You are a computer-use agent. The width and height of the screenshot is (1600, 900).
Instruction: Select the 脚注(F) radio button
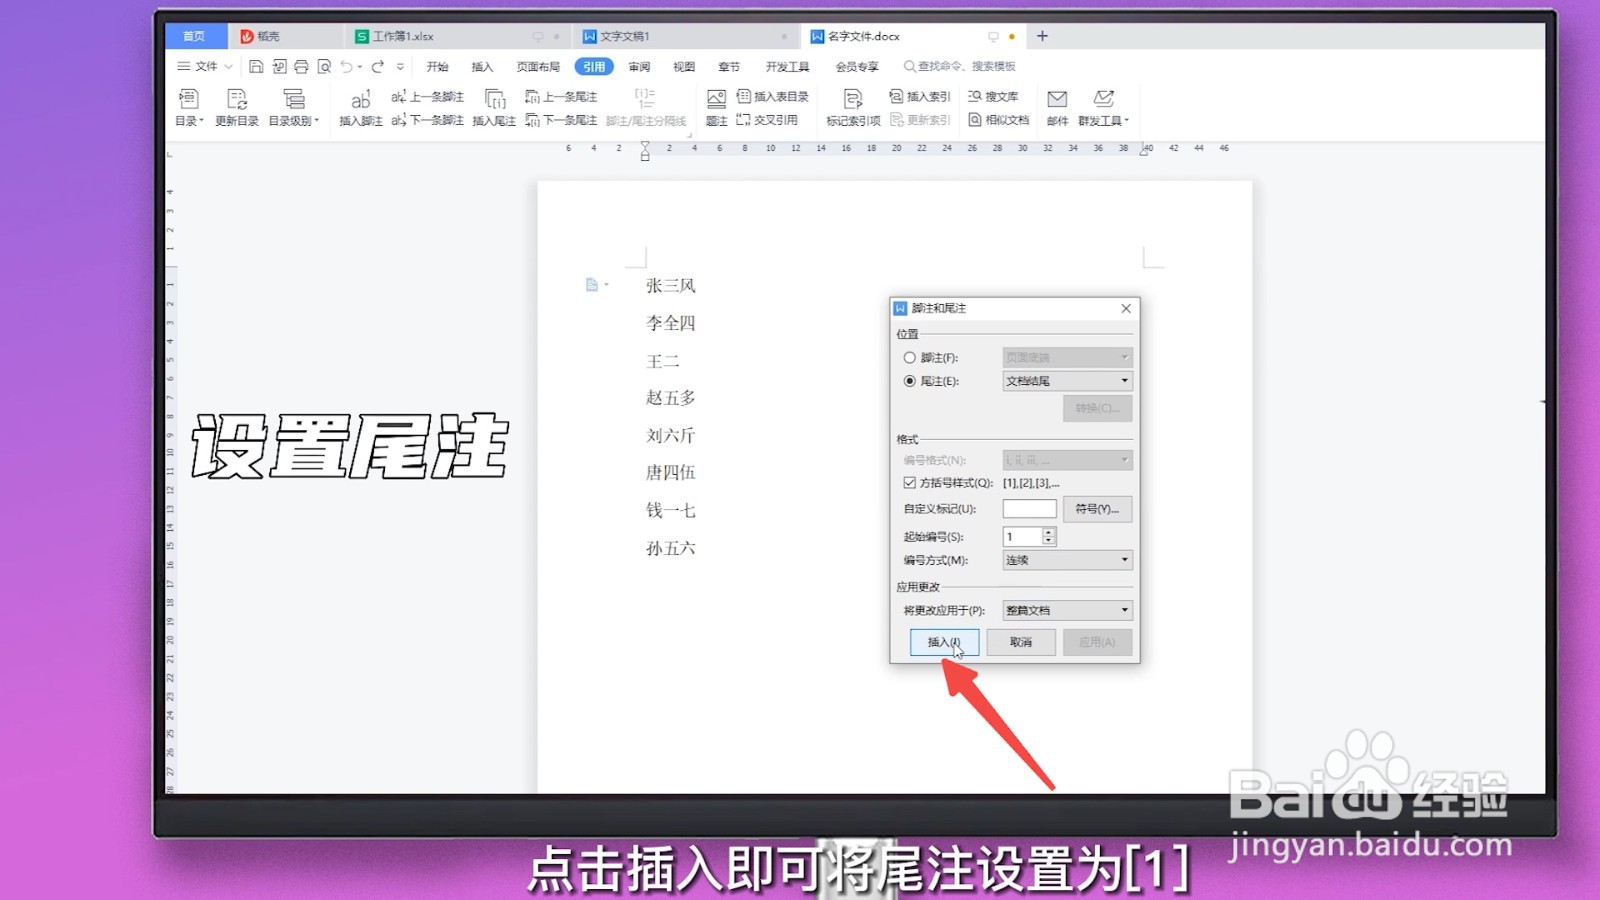tap(908, 356)
